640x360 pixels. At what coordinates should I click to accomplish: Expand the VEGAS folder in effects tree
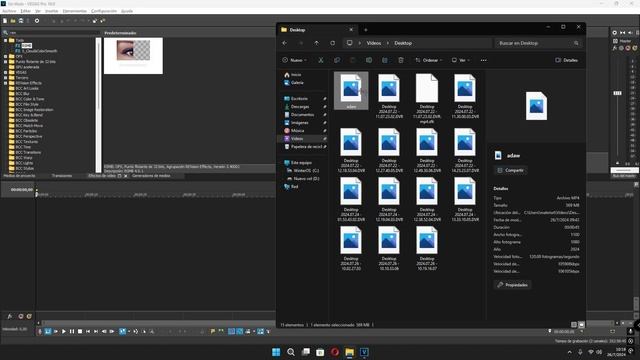[x=6, y=72]
